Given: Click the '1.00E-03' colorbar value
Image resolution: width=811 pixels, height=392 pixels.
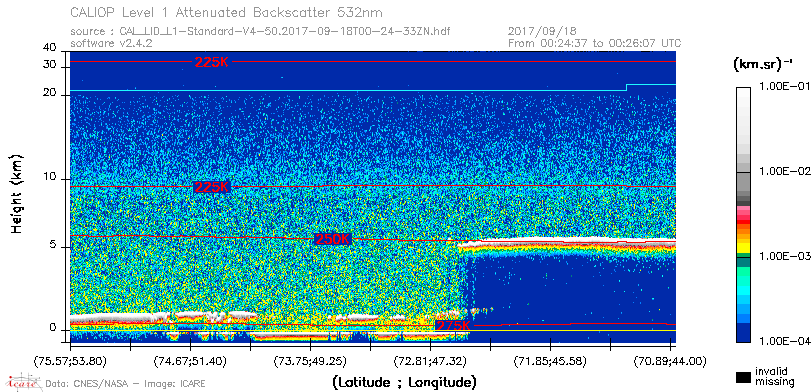Looking at the screenshot, I should [x=784, y=257].
